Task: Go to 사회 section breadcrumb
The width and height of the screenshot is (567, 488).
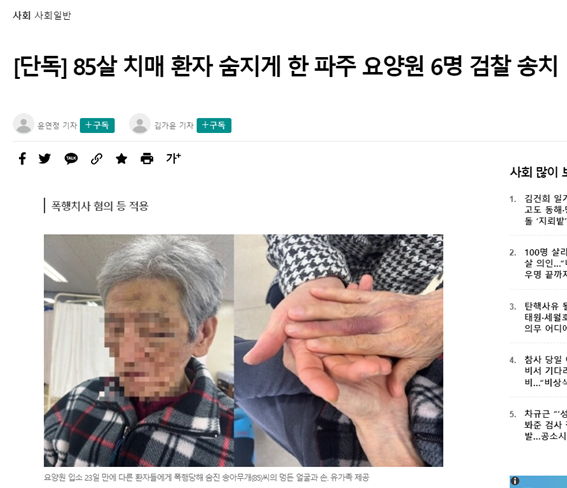Action: (x=22, y=16)
